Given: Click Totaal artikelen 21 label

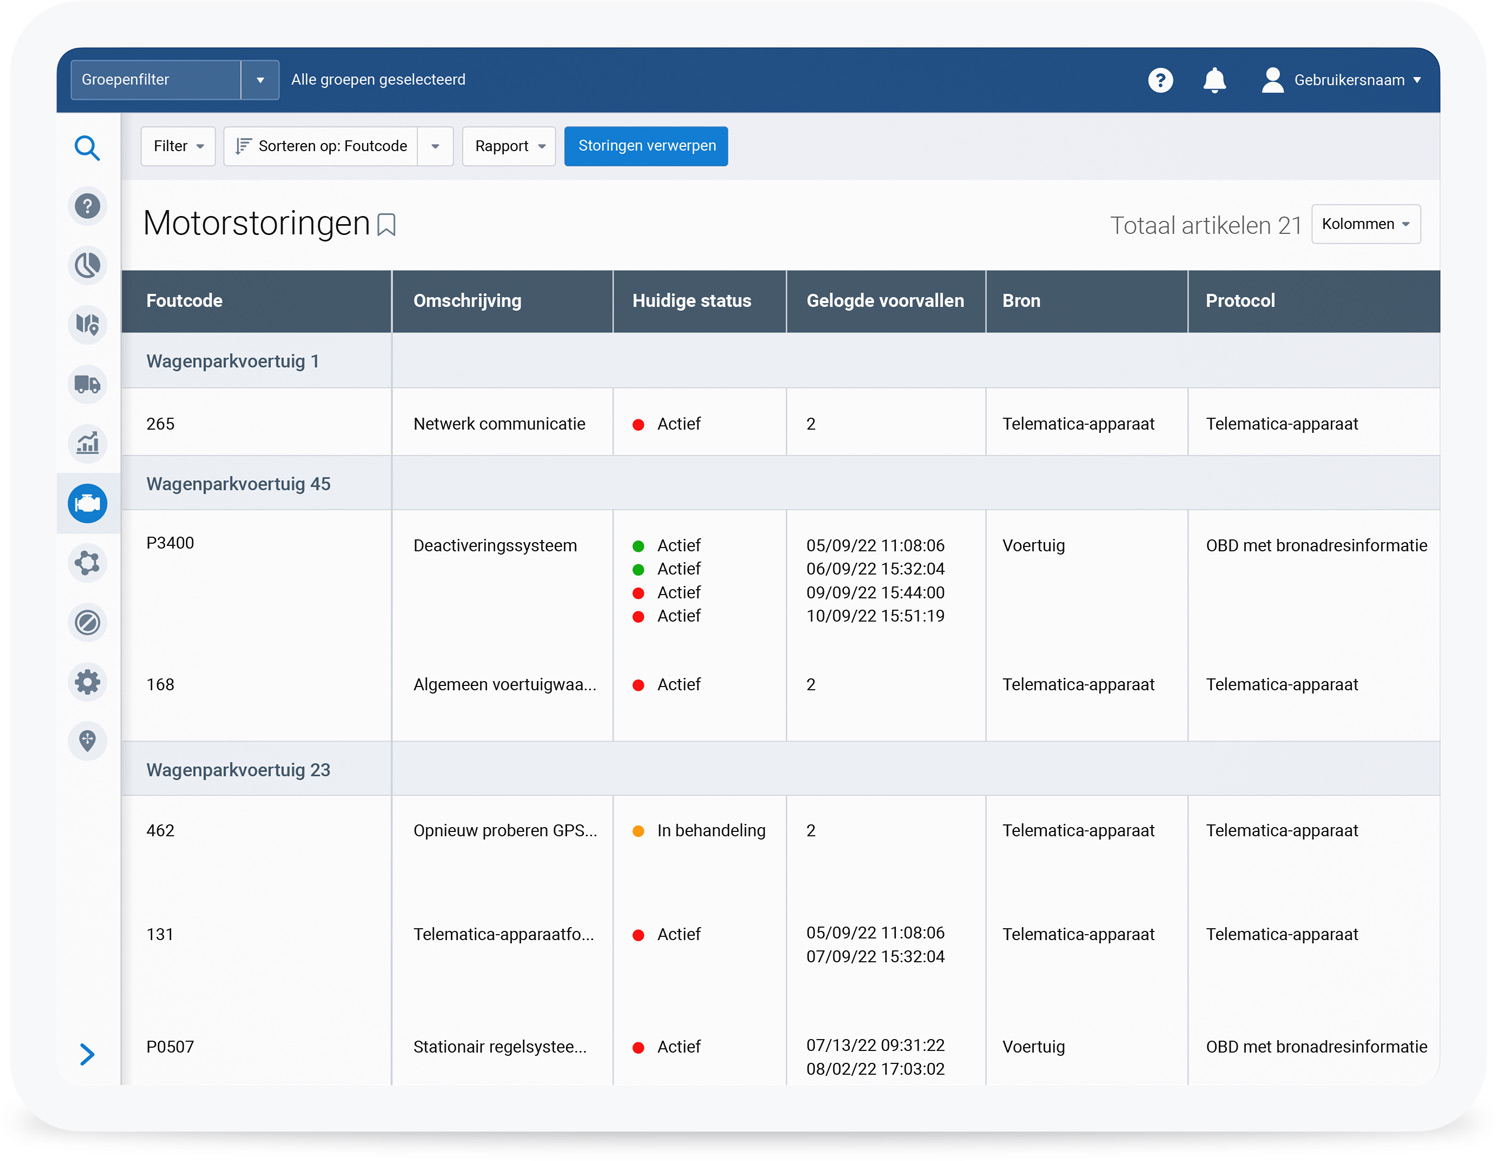Looking at the screenshot, I should pos(1205,225).
